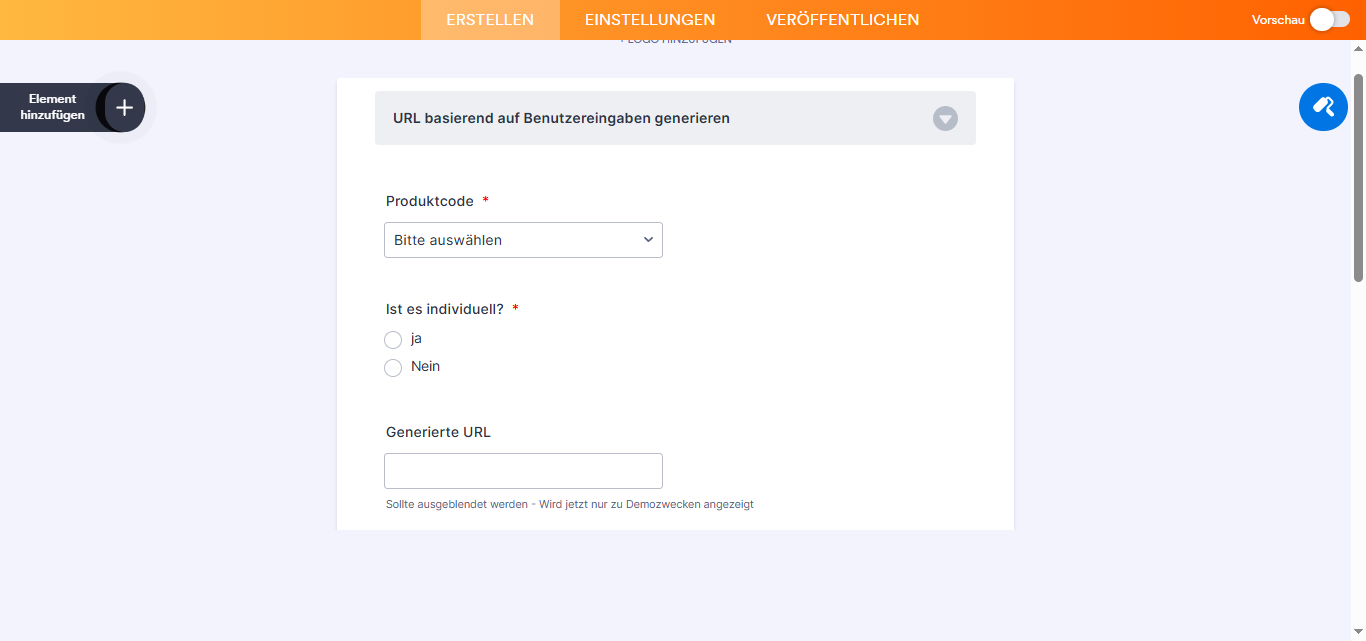Click the "Produktcode" field label
The image size is (1366, 641).
point(430,200)
